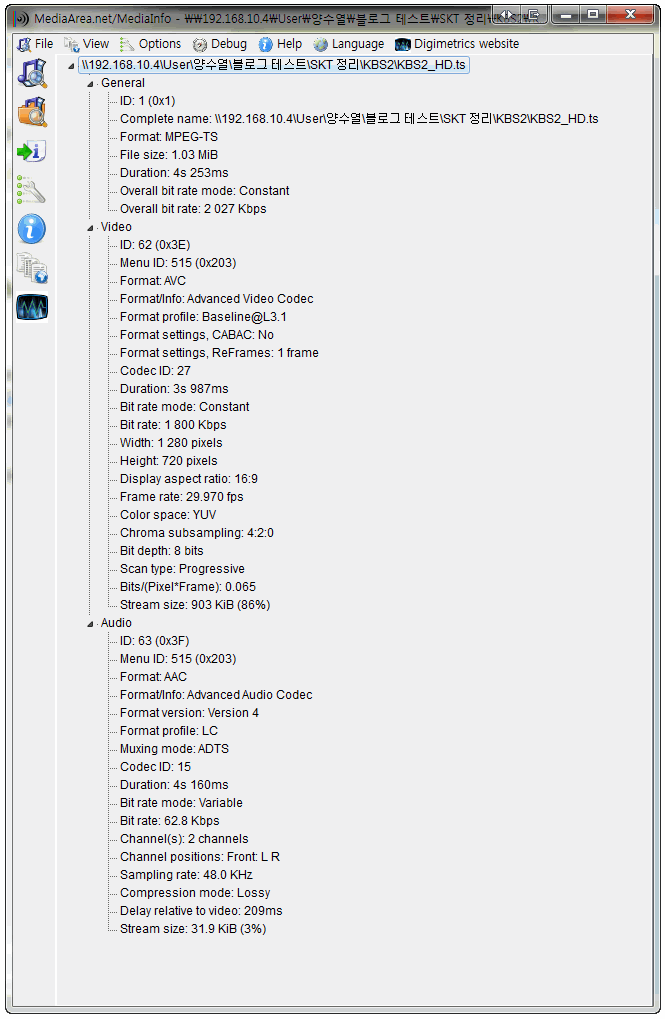Click the waveform Digimetrics sidebar icon

coord(32,307)
